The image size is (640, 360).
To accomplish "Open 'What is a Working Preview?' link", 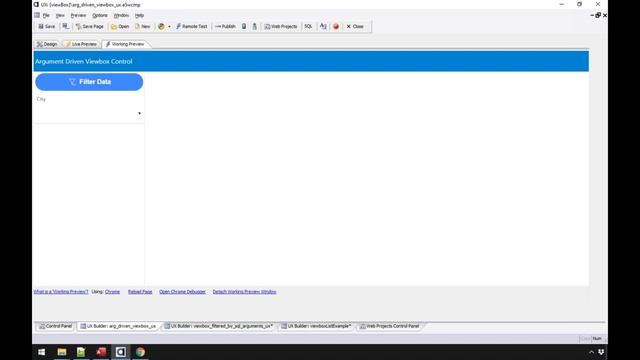I will pyautogui.click(x=61, y=292).
